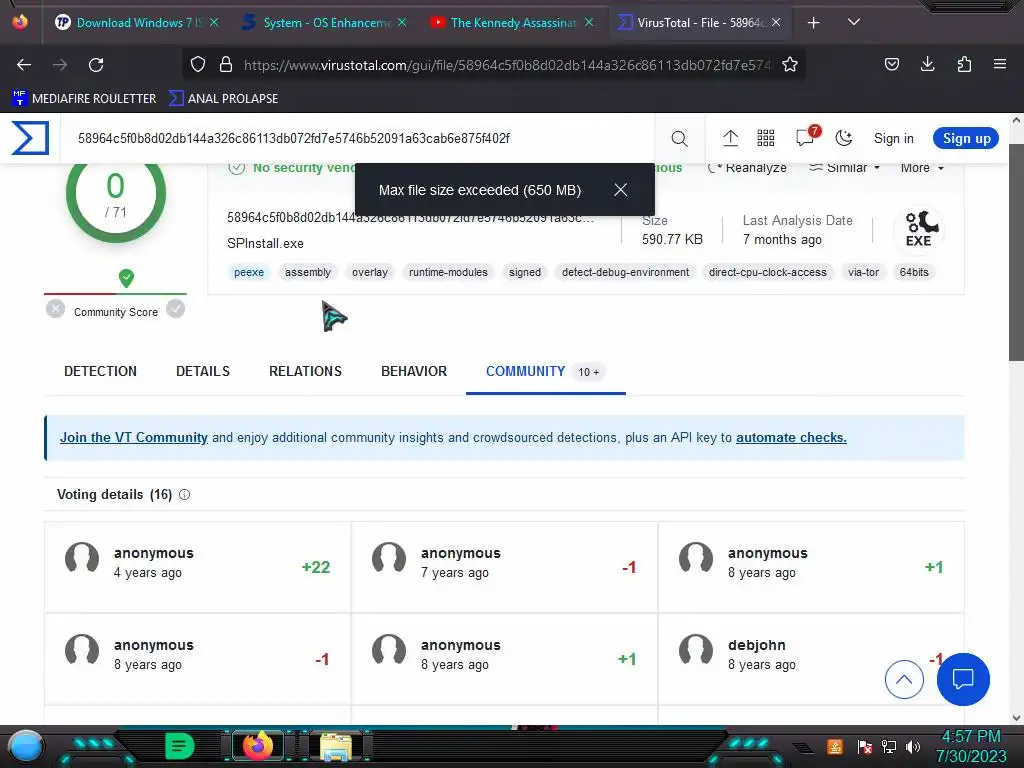
Task: Click the detect-debug-environment tag
Action: [625, 272]
